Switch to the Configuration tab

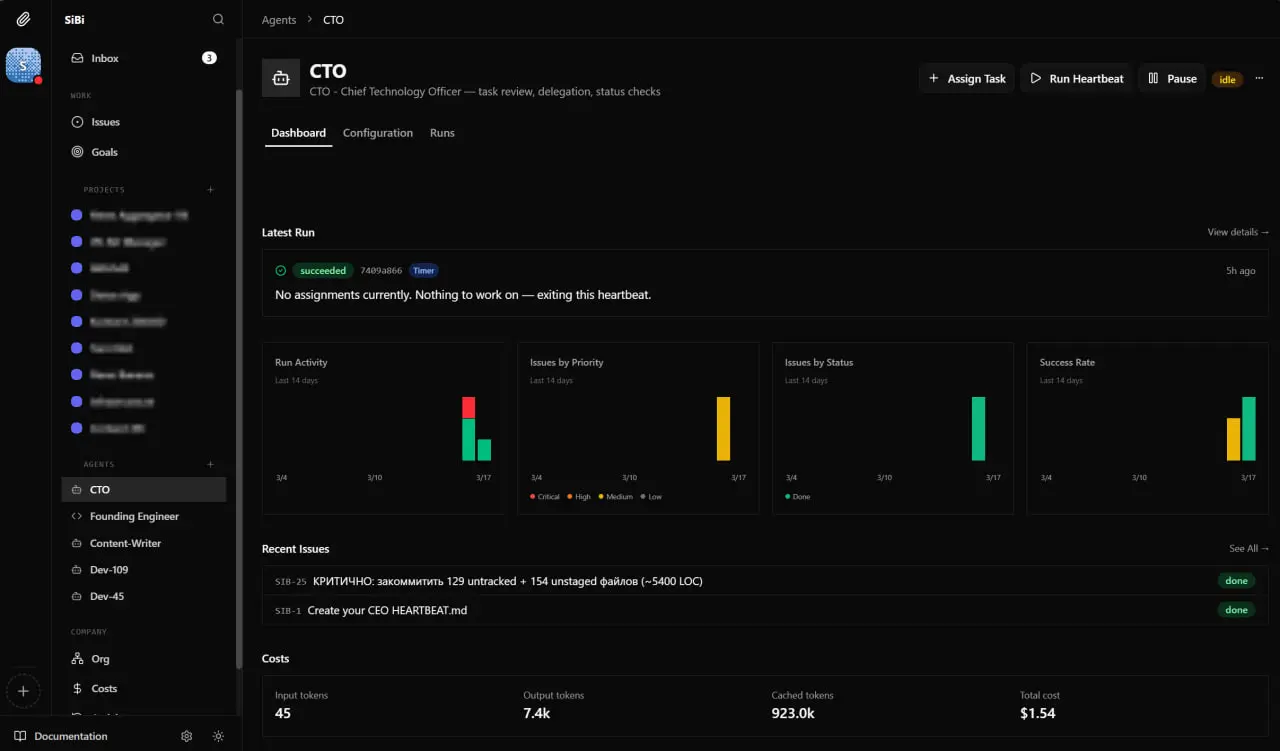tap(377, 133)
